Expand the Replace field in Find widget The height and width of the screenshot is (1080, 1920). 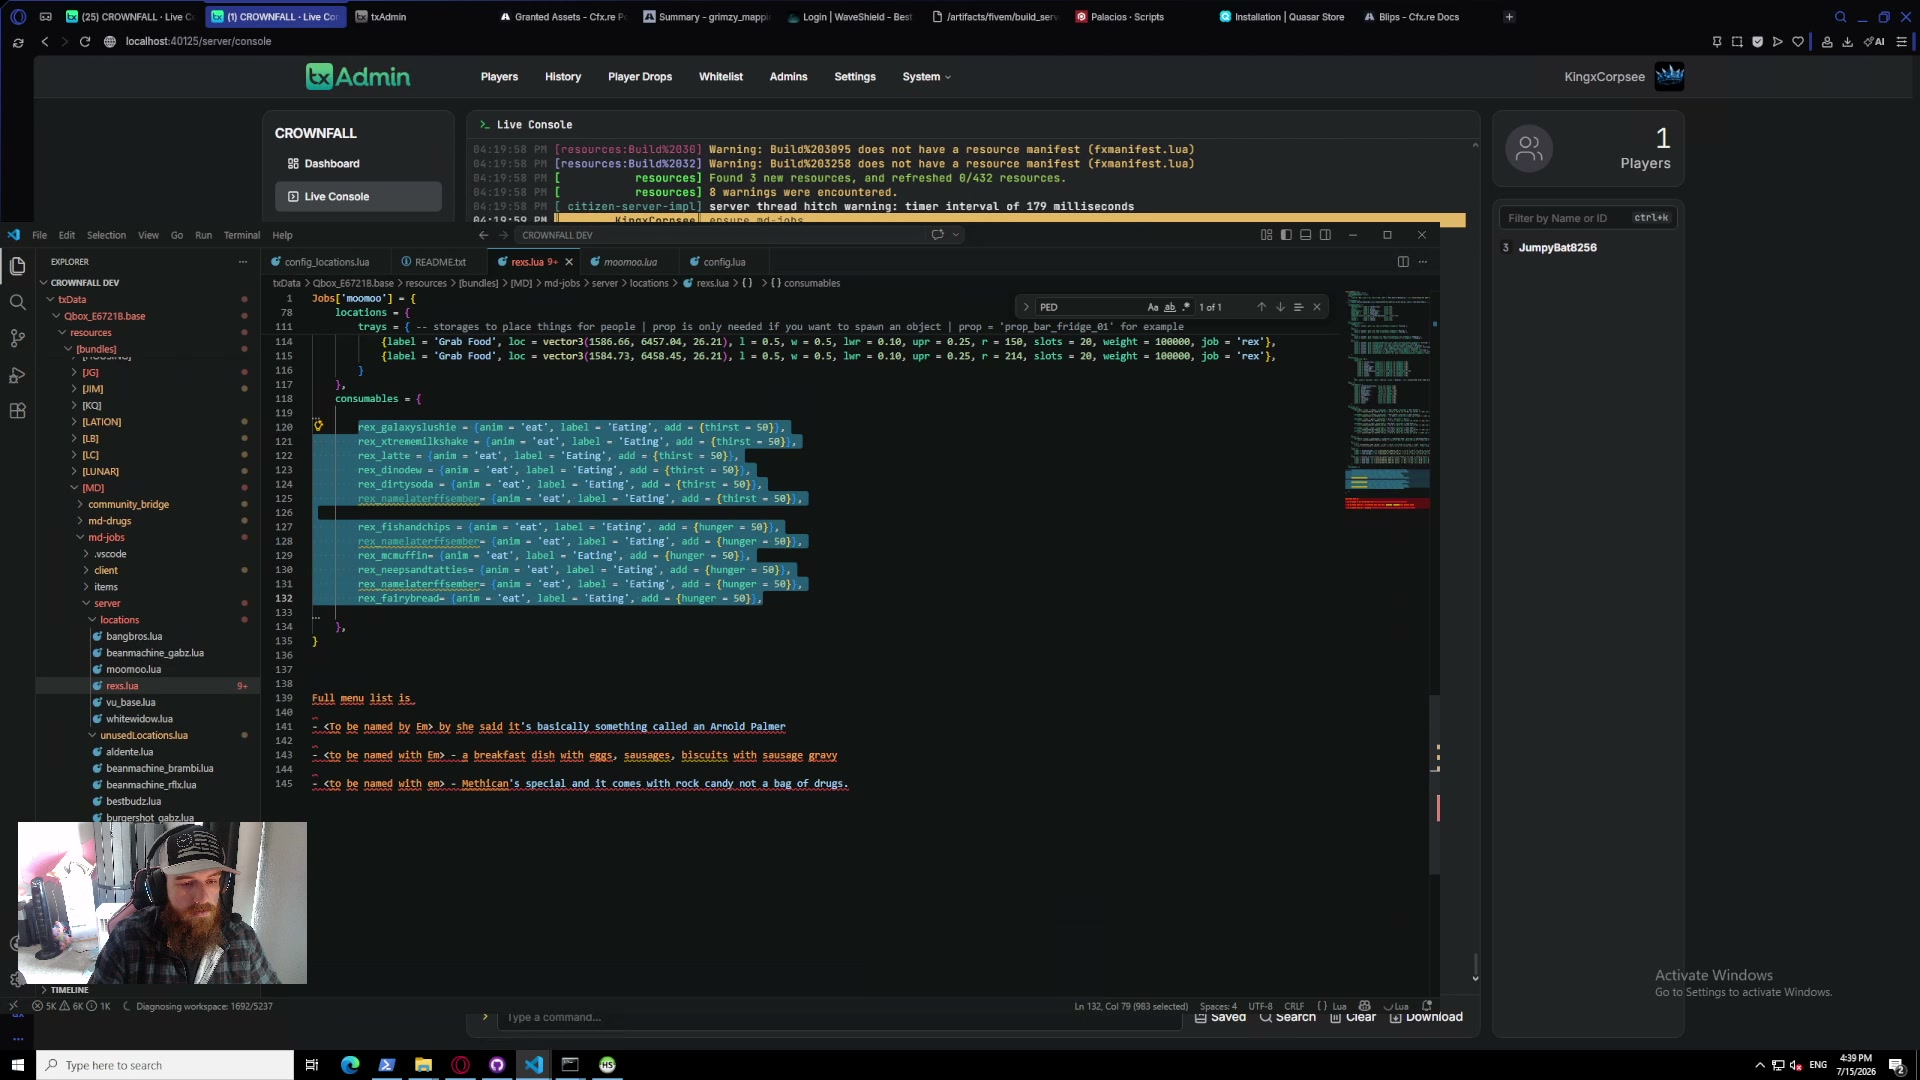point(1026,307)
